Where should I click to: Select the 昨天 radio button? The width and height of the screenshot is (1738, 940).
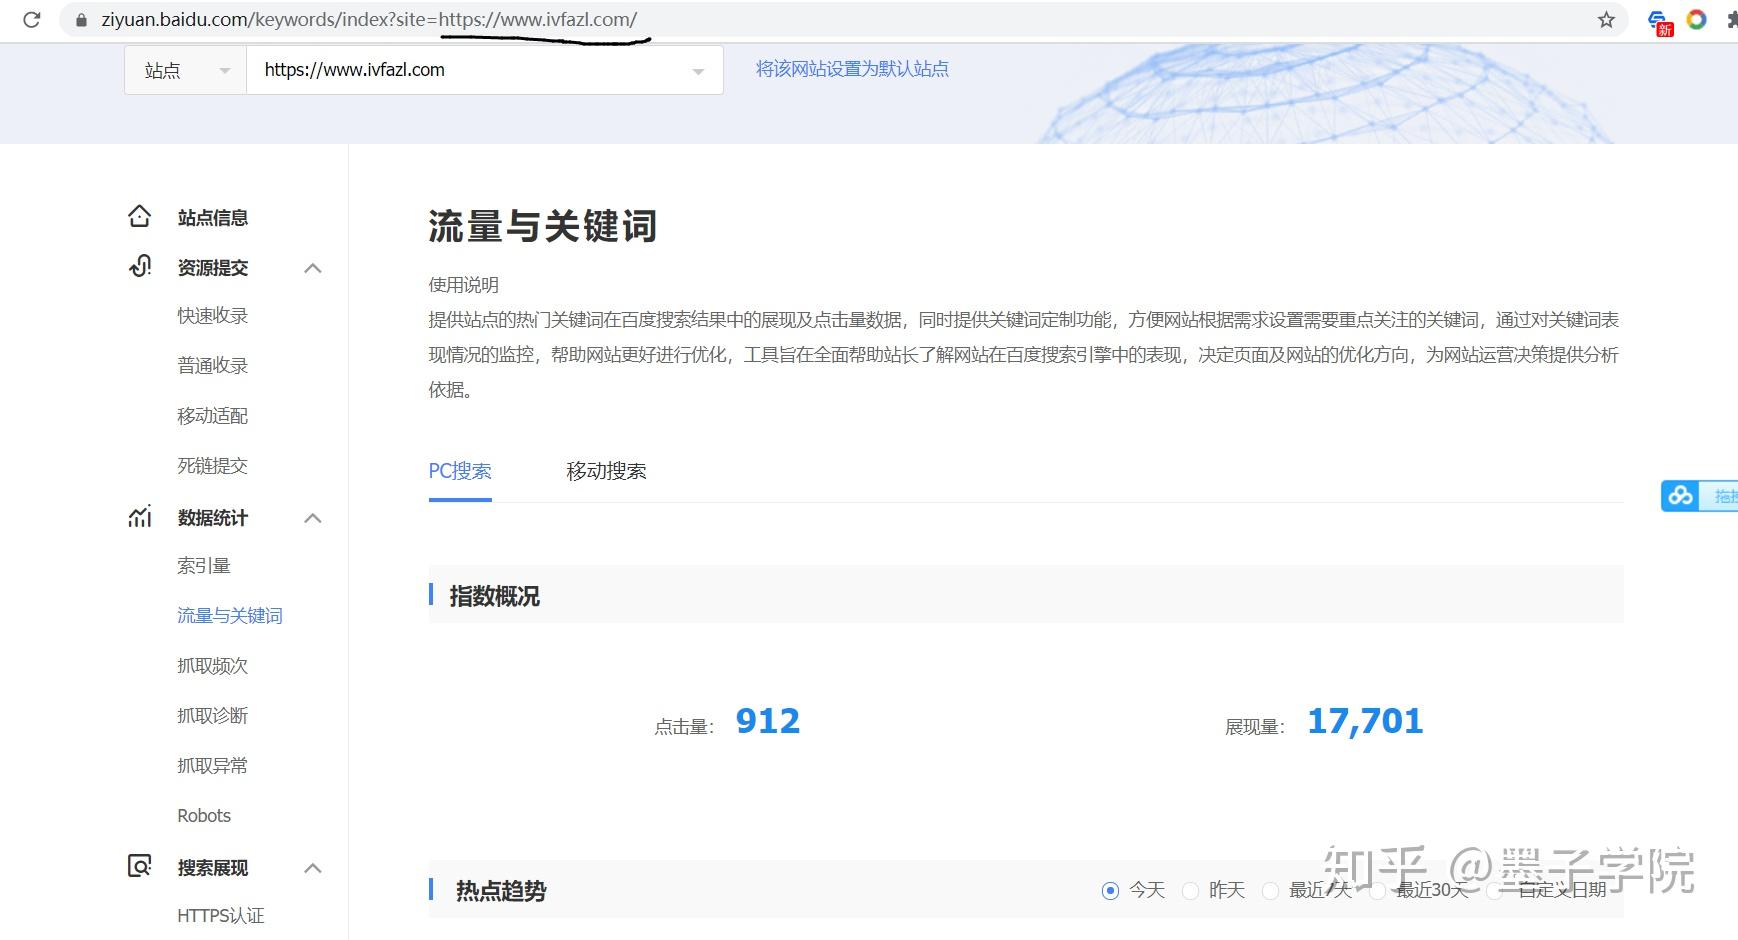pyautogui.click(x=1190, y=891)
